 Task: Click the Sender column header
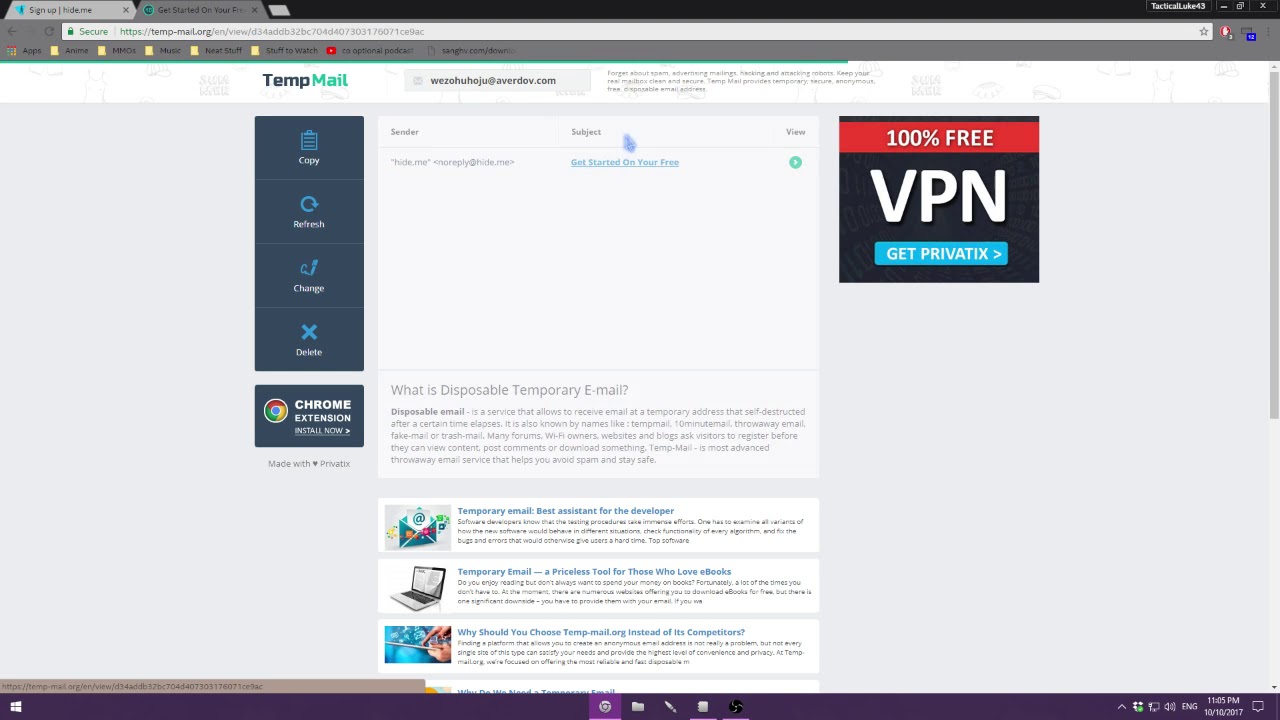405,132
